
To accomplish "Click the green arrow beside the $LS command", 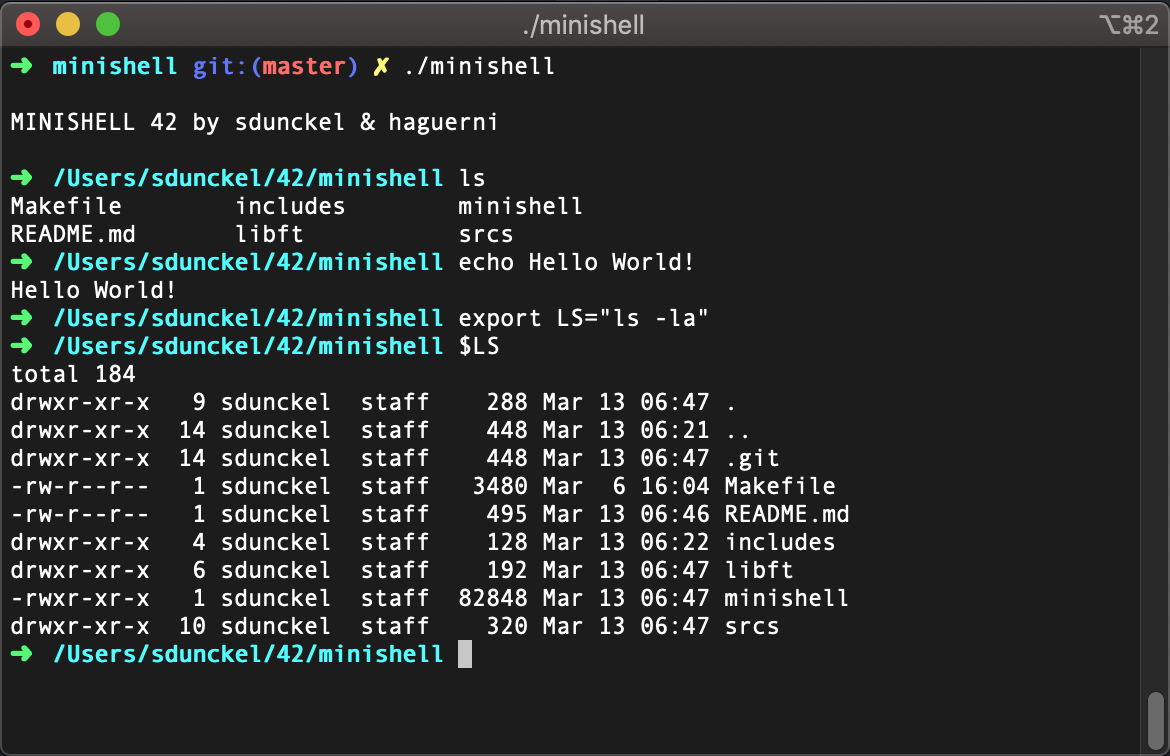I will [20, 345].
